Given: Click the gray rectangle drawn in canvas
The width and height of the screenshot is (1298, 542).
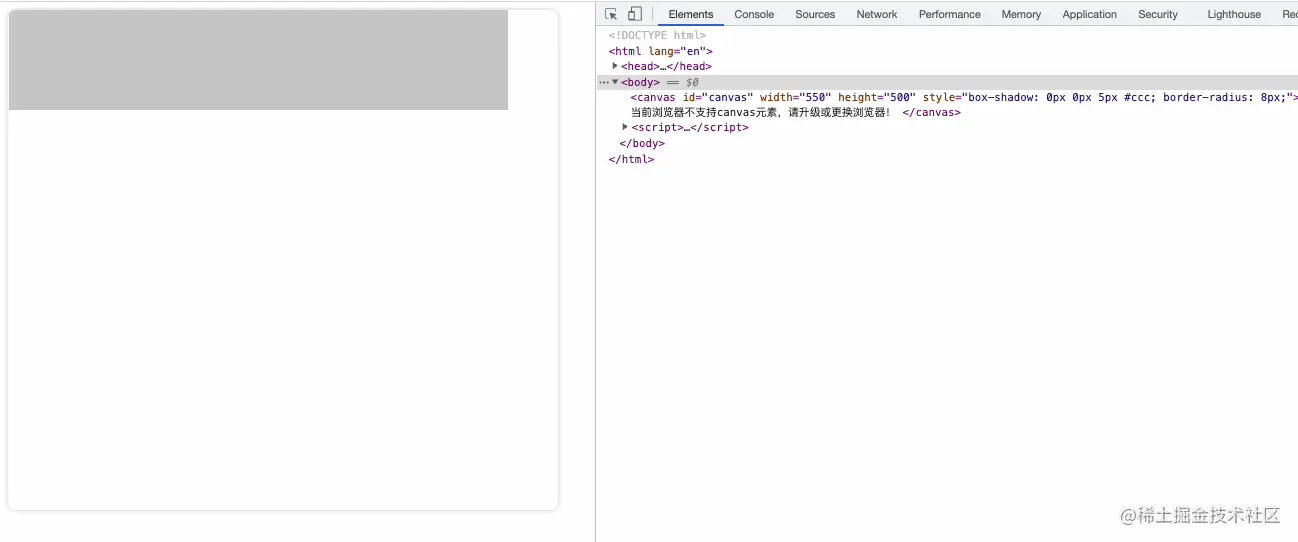Looking at the screenshot, I should (258, 60).
